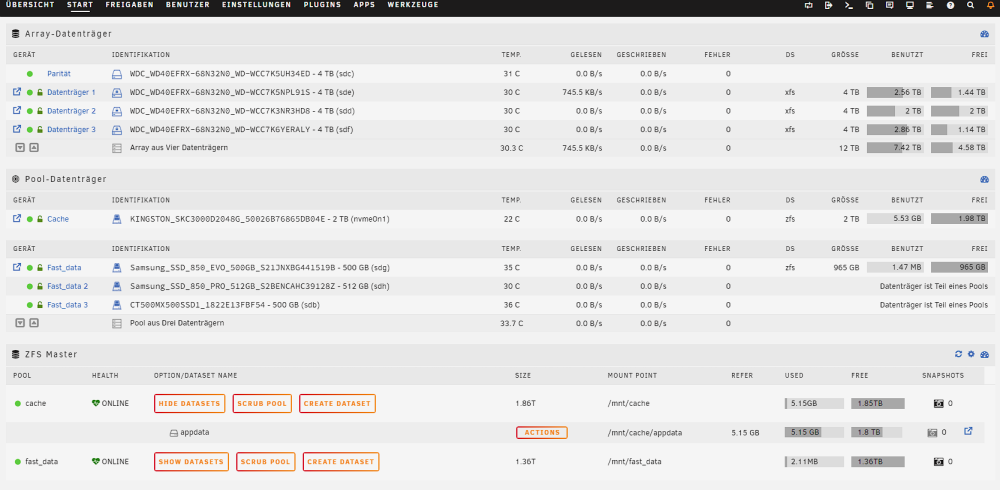Browse Datenträger 1 via external link icon
The height and width of the screenshot is (490, 1000).
point(17,92)
